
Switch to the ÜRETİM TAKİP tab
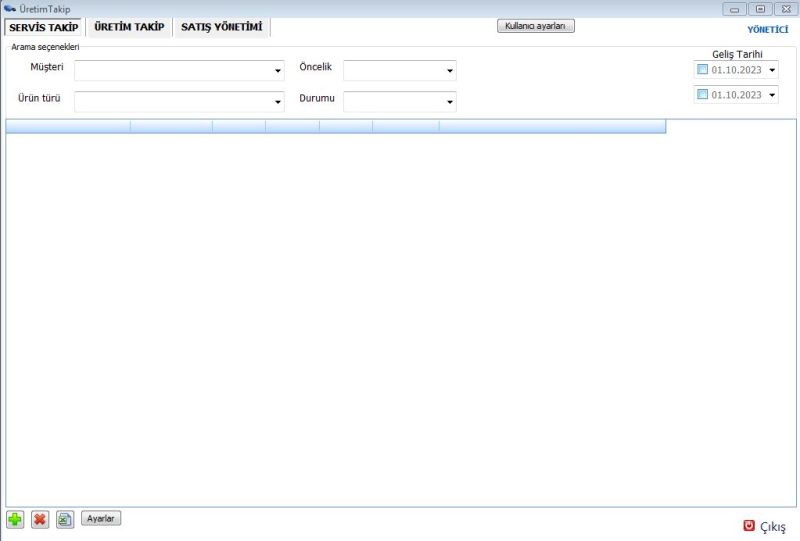pos(129,27)
